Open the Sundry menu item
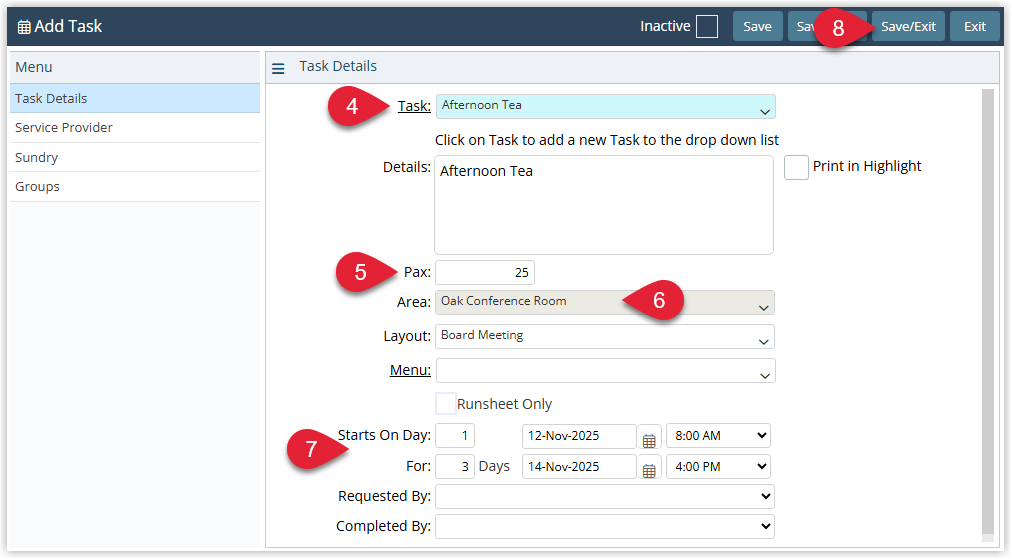1012x559 pixels. click(135, 158)
